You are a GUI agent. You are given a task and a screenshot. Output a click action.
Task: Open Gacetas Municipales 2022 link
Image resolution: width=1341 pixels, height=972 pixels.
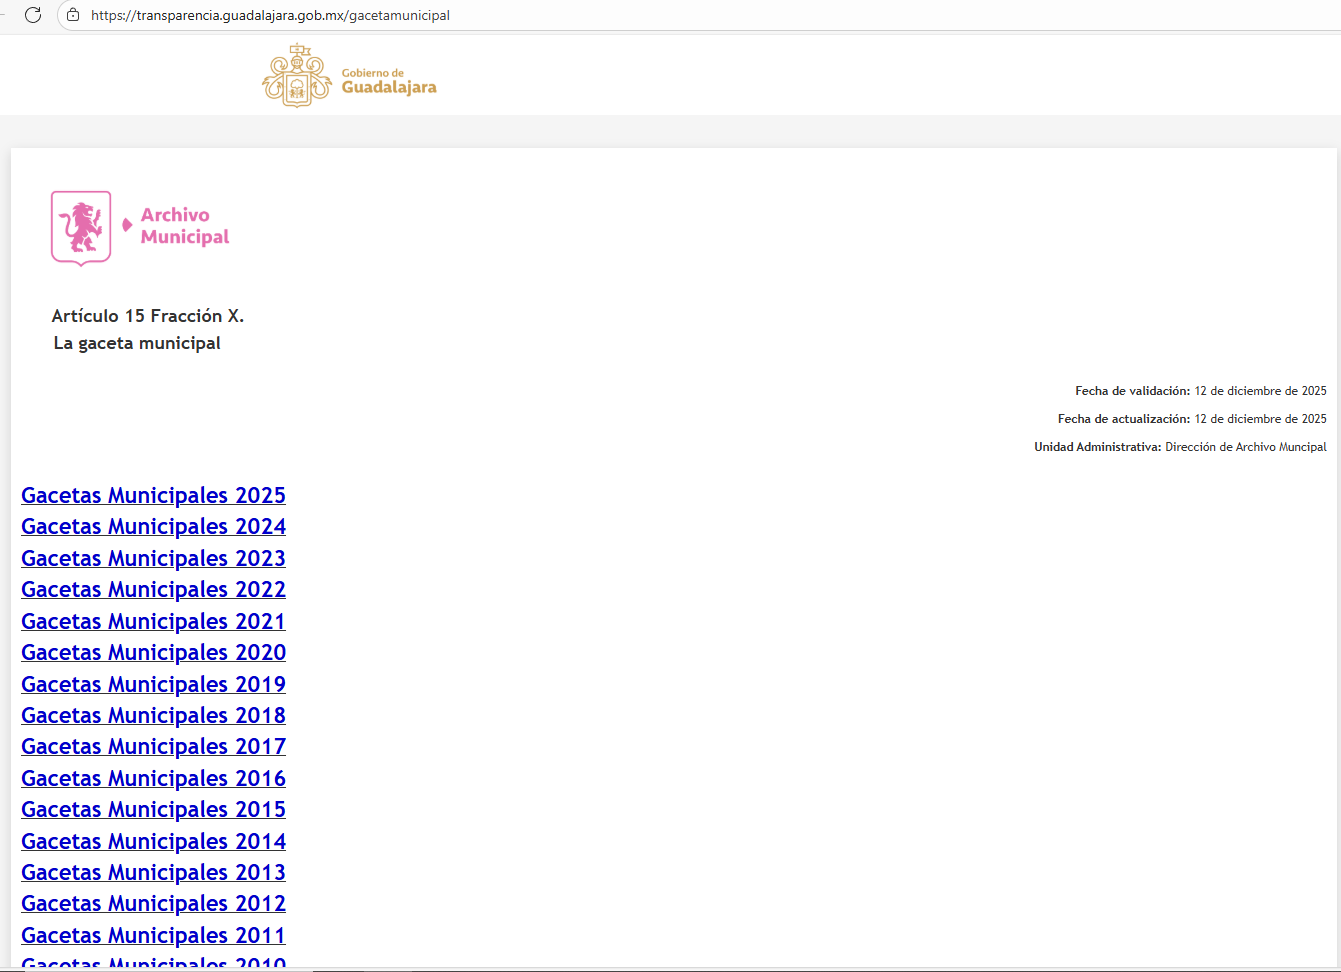(x=153, y=589)
